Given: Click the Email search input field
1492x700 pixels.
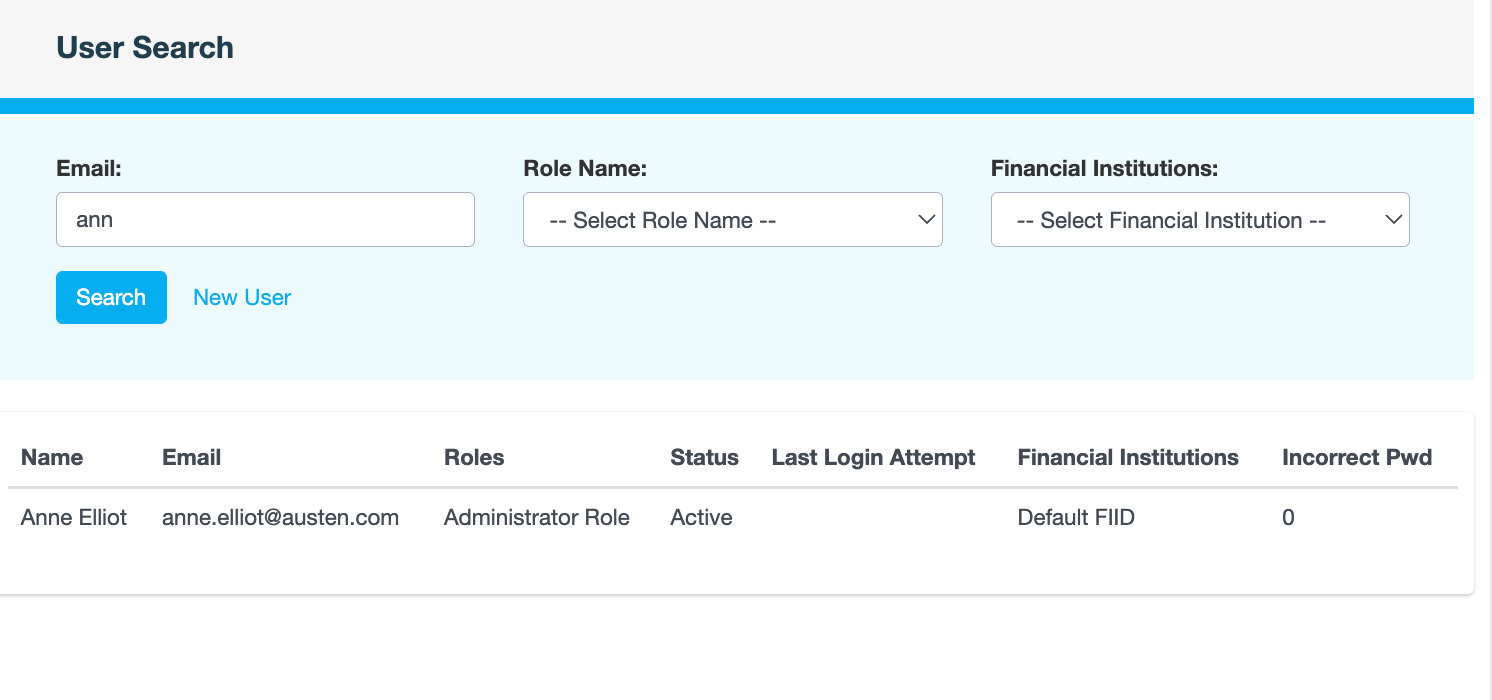Looking at the screenshot, I should tap(265, 220).
